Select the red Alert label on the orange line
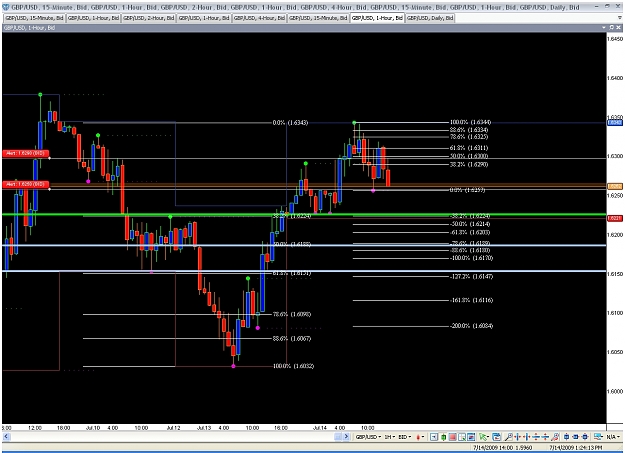The image size is (625, 453). [26, 184]
